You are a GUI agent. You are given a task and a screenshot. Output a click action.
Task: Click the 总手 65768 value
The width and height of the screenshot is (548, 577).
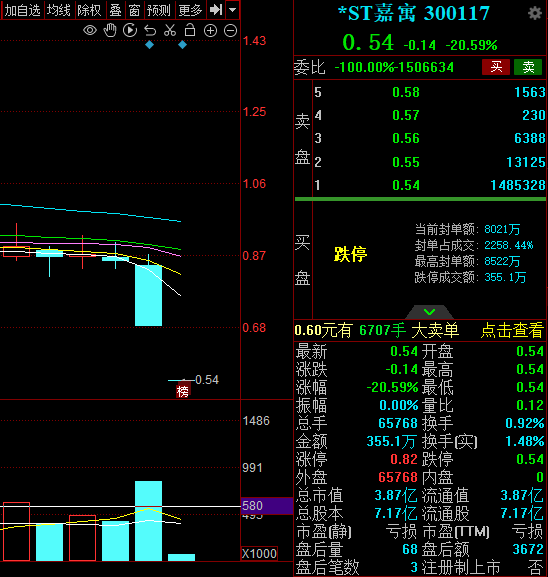398,423
